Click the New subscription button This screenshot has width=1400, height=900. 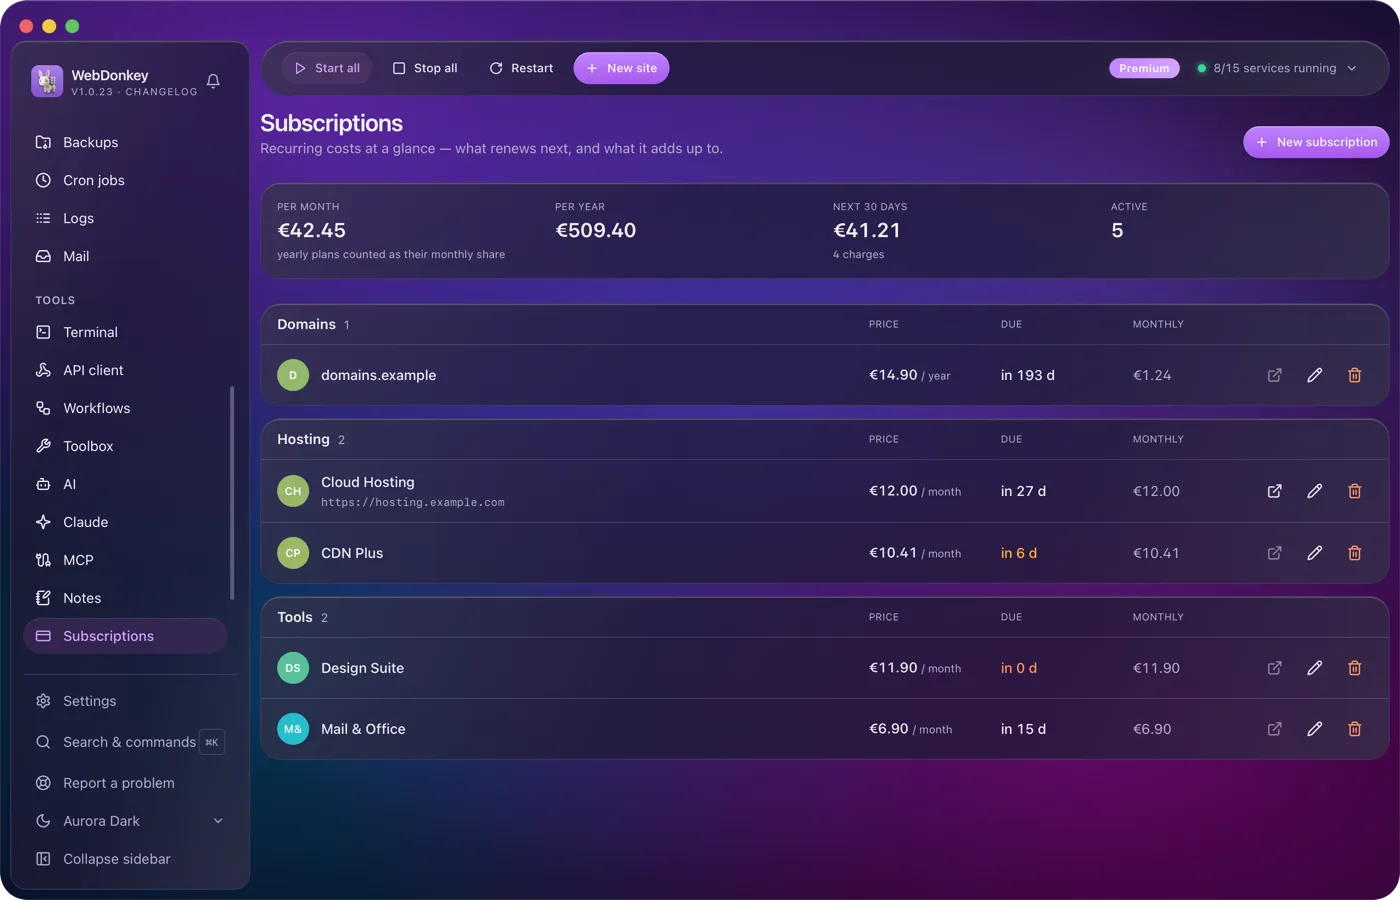point(1316,142)
